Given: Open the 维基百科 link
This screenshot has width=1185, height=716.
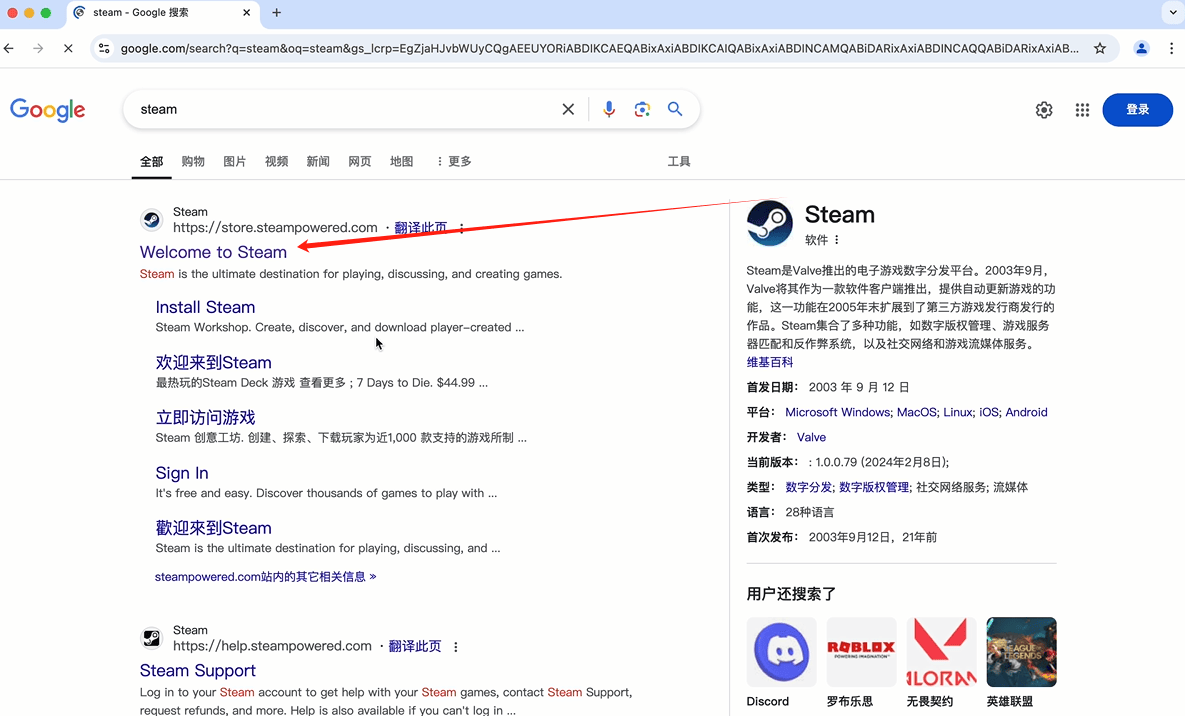Looking at the screenshot, I should click(769, 362).
